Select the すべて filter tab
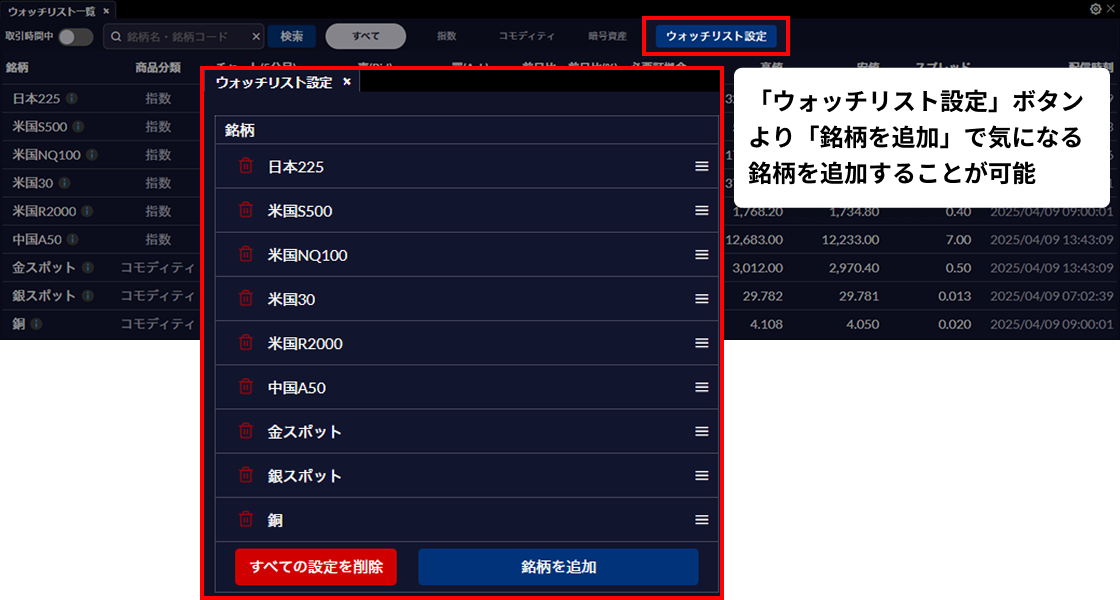Viewport: 1120px width, 600px height. 365,37
